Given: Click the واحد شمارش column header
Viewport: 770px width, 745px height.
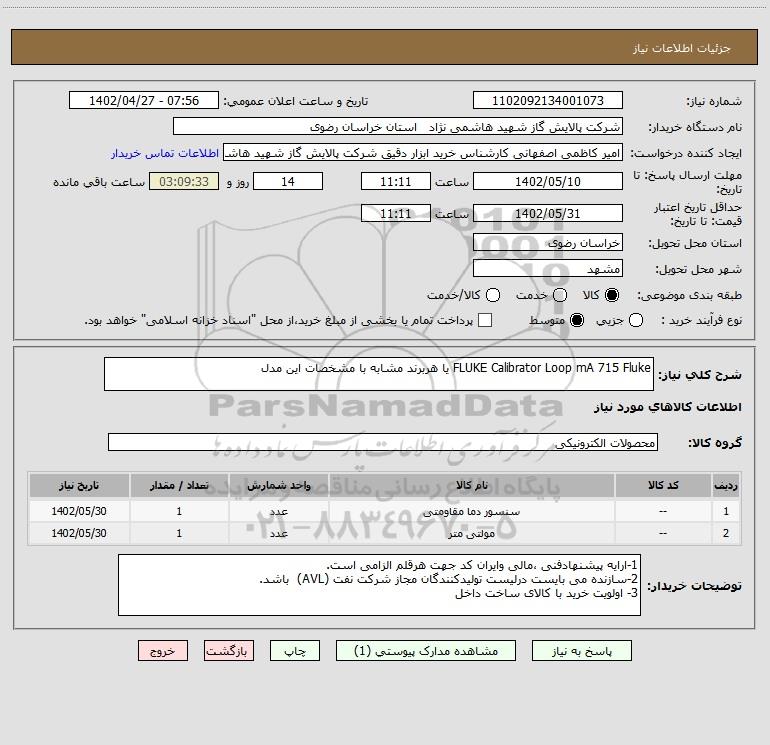Looking at the screenshot, I should pyautogui.click(x=278, y=485).
